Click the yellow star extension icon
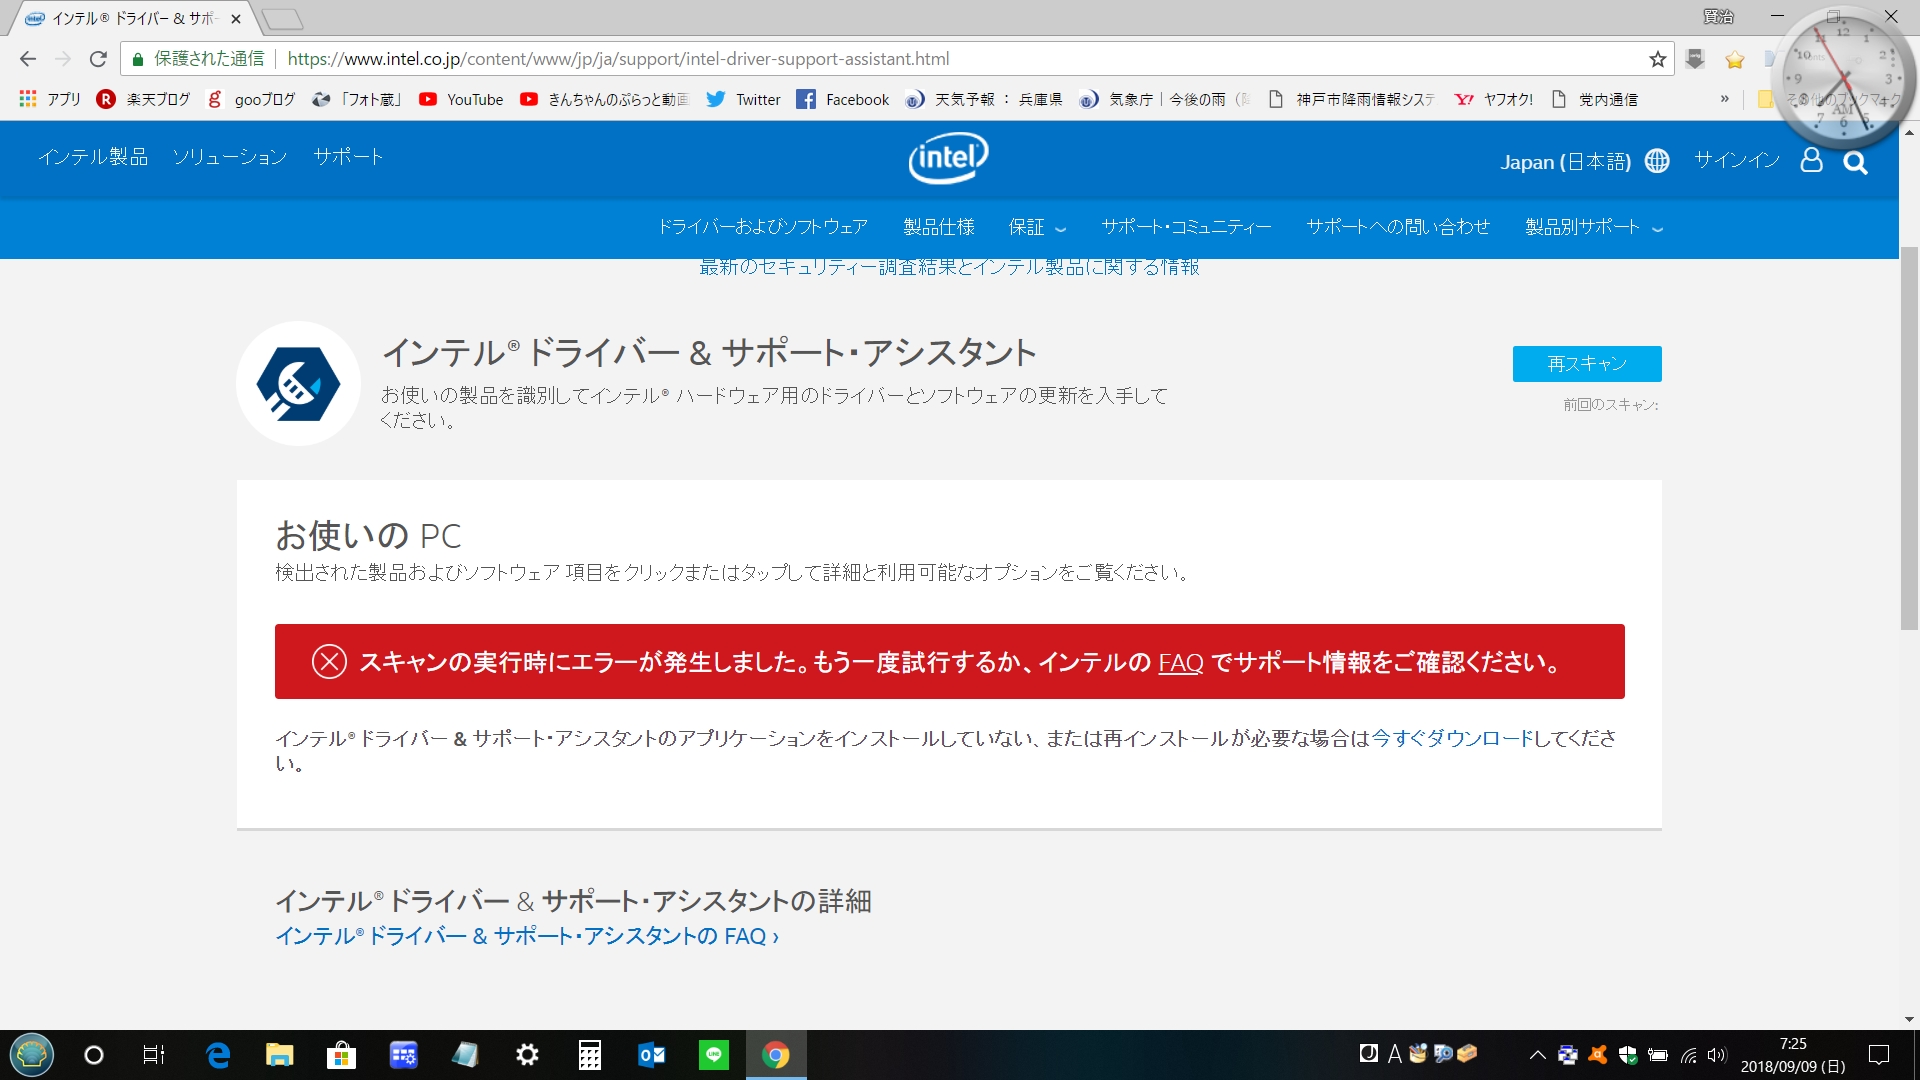This screenshot has height=1080, width=1920. coord(1735,59)
